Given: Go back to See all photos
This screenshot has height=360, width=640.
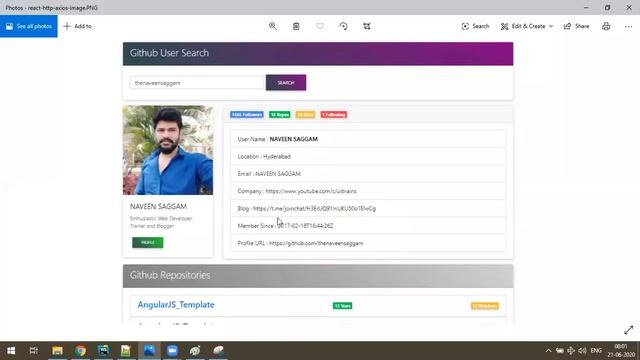Looking at the screenshot, I should point(29,26).
